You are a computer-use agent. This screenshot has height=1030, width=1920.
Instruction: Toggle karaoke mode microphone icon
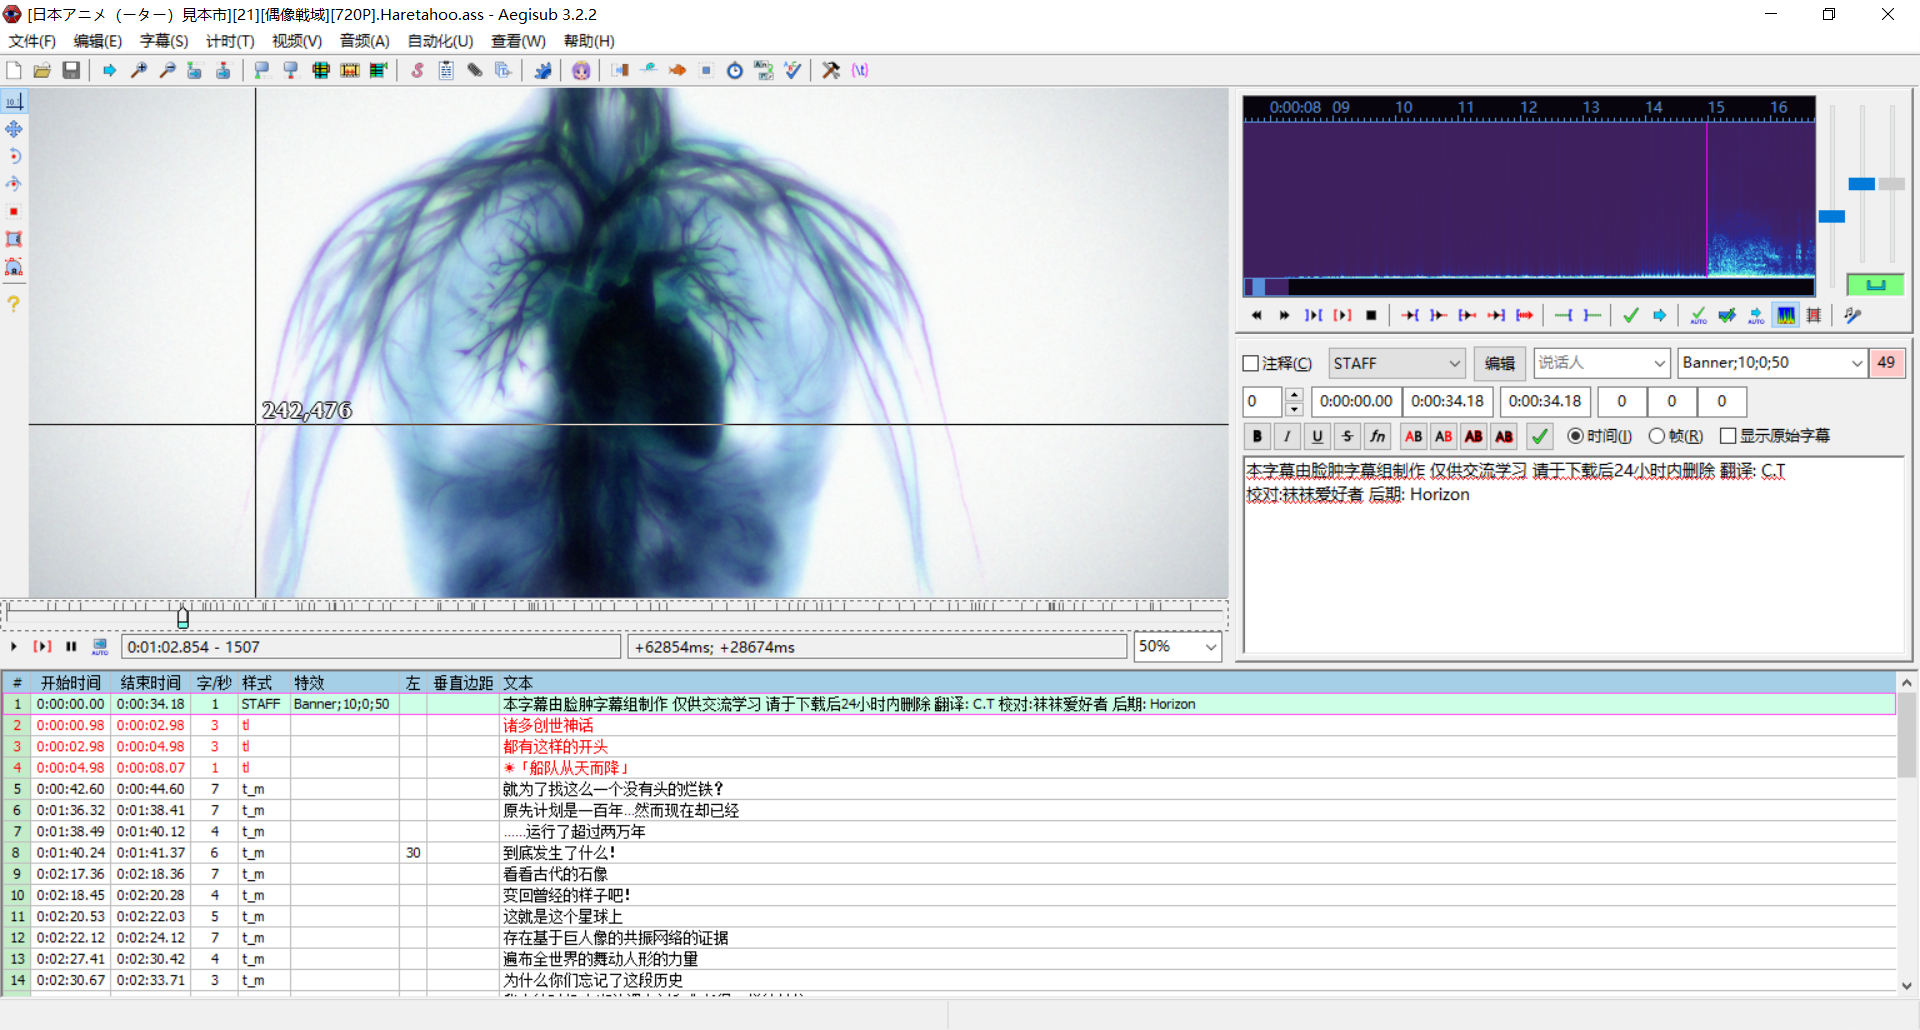point(1853,315)
